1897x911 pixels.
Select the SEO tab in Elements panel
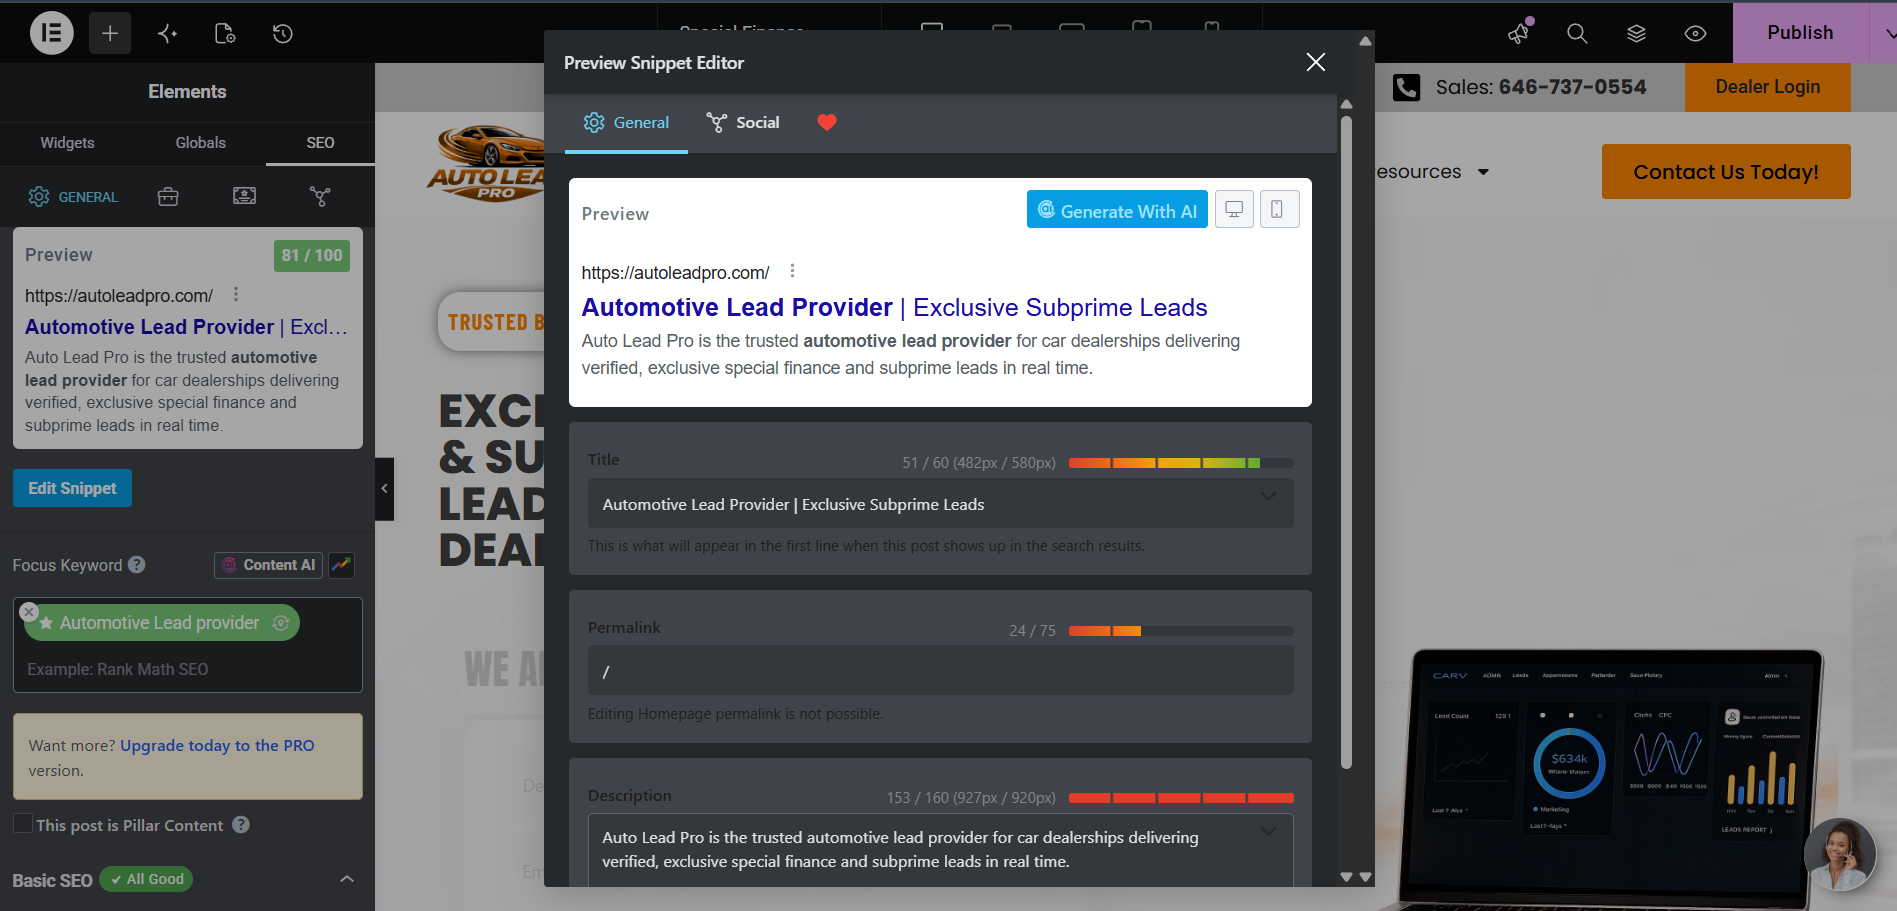320,143
